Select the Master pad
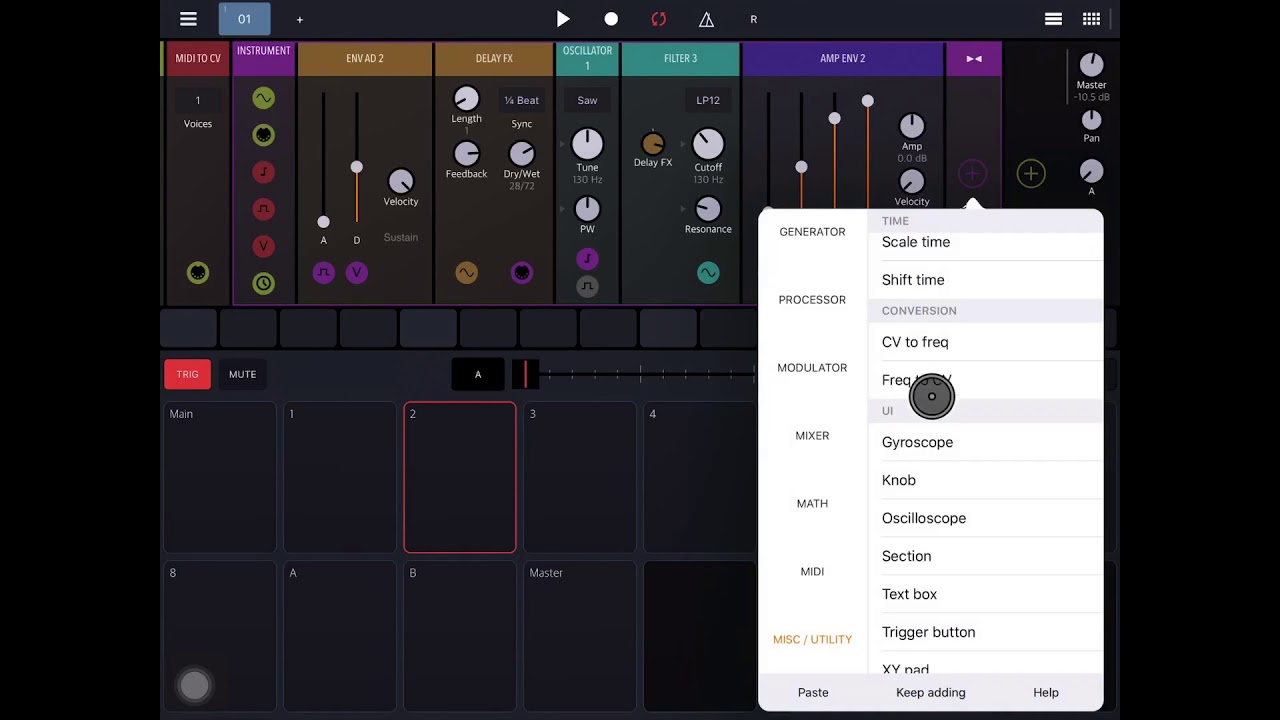 click(x=580, y=636)
